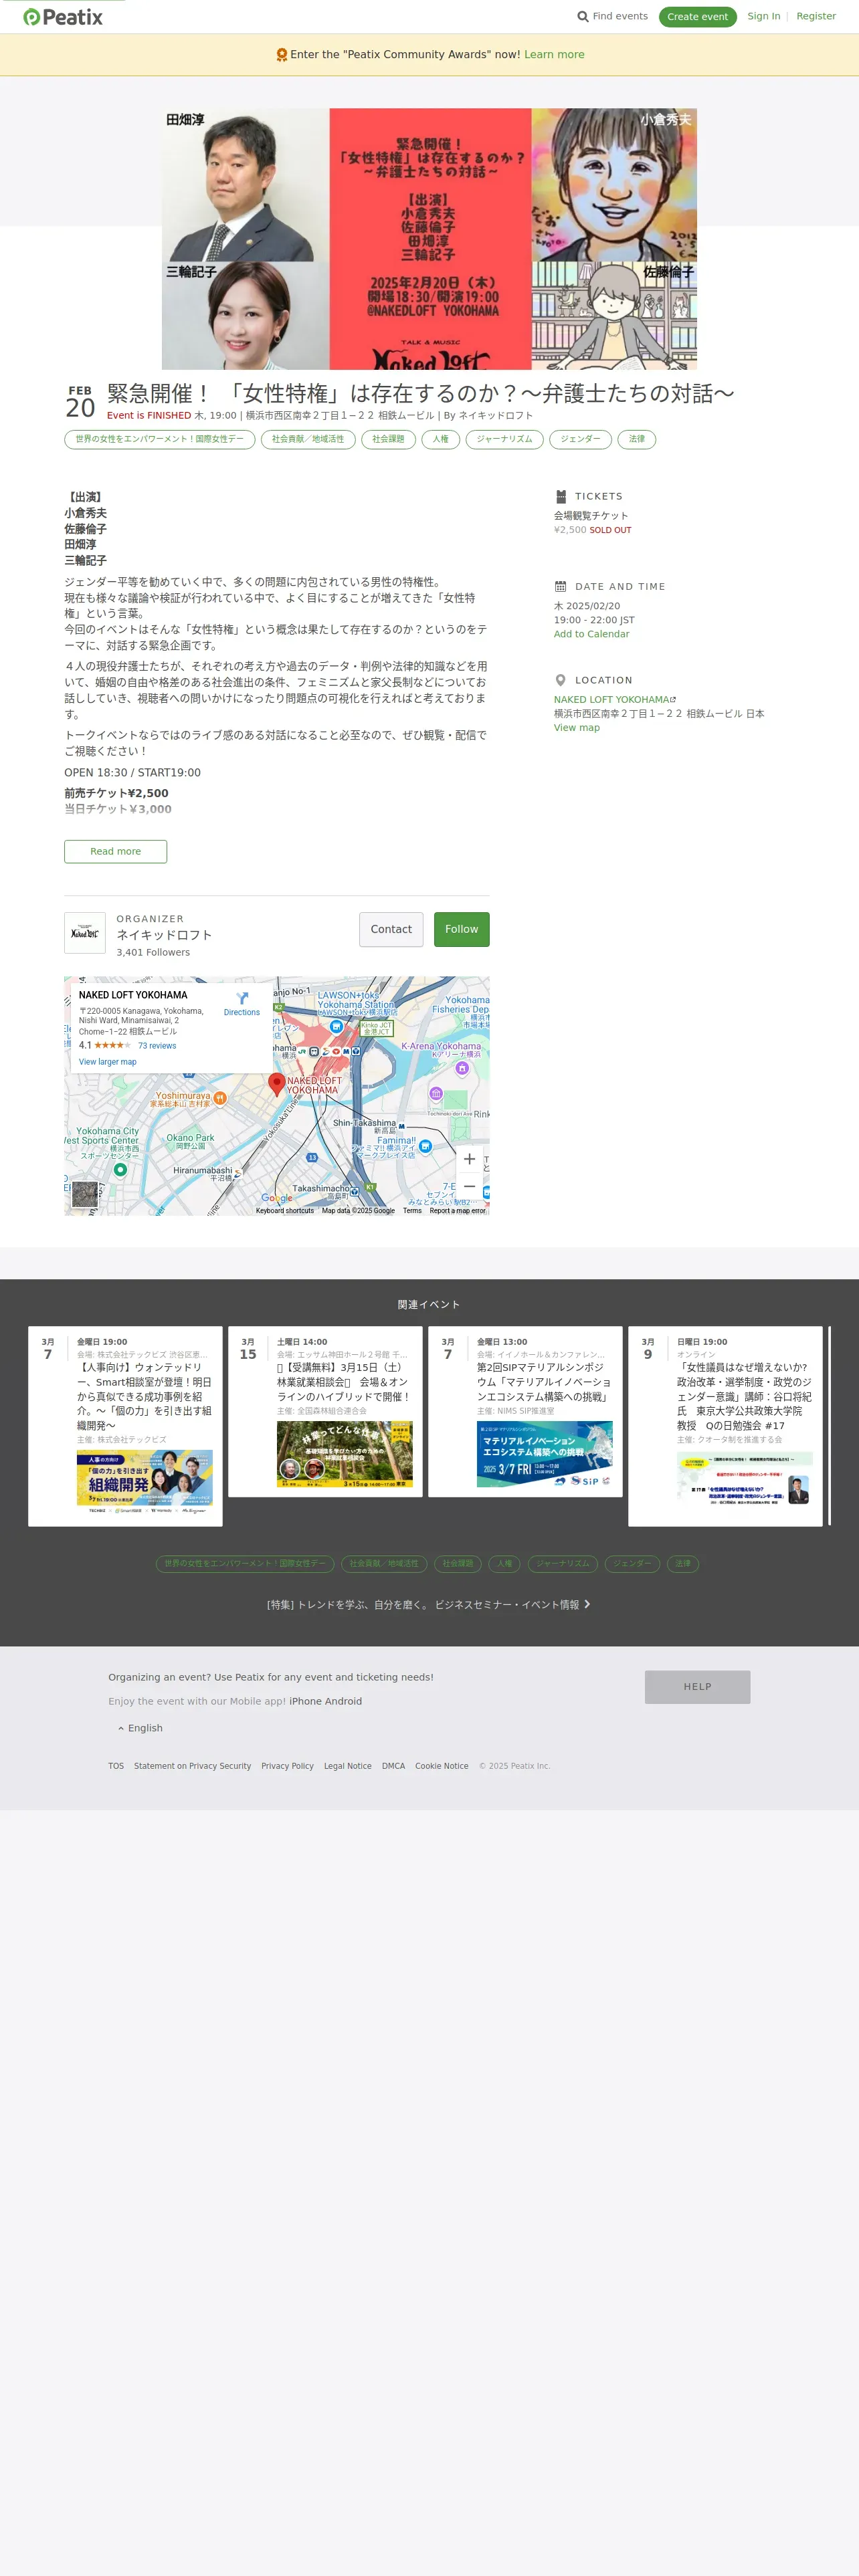
Task: Open the DMCA footer link
Action: coord(394,1766)
